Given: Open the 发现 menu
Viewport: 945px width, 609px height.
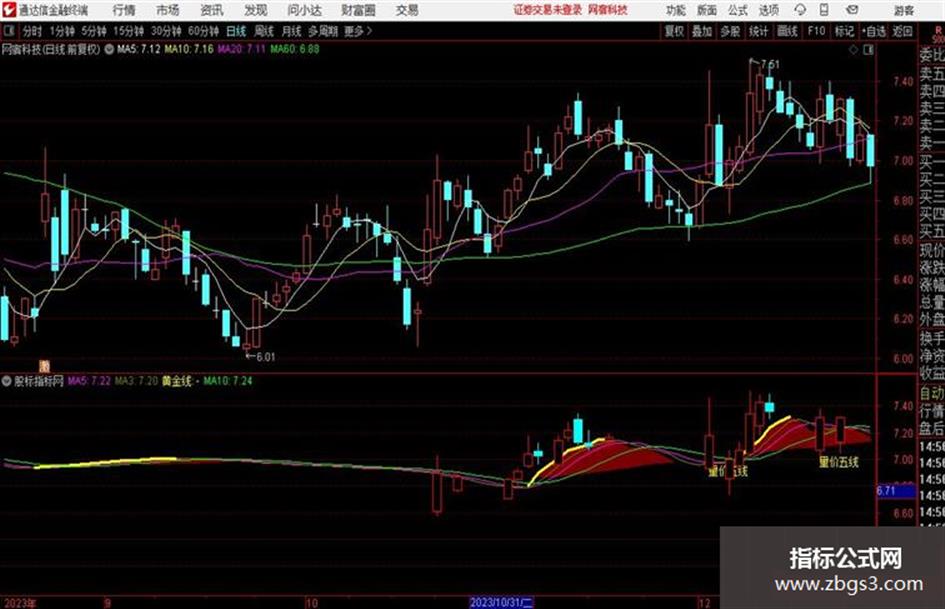Looking at the screenshot, I should pyautogui.click(x=256, y=10).
